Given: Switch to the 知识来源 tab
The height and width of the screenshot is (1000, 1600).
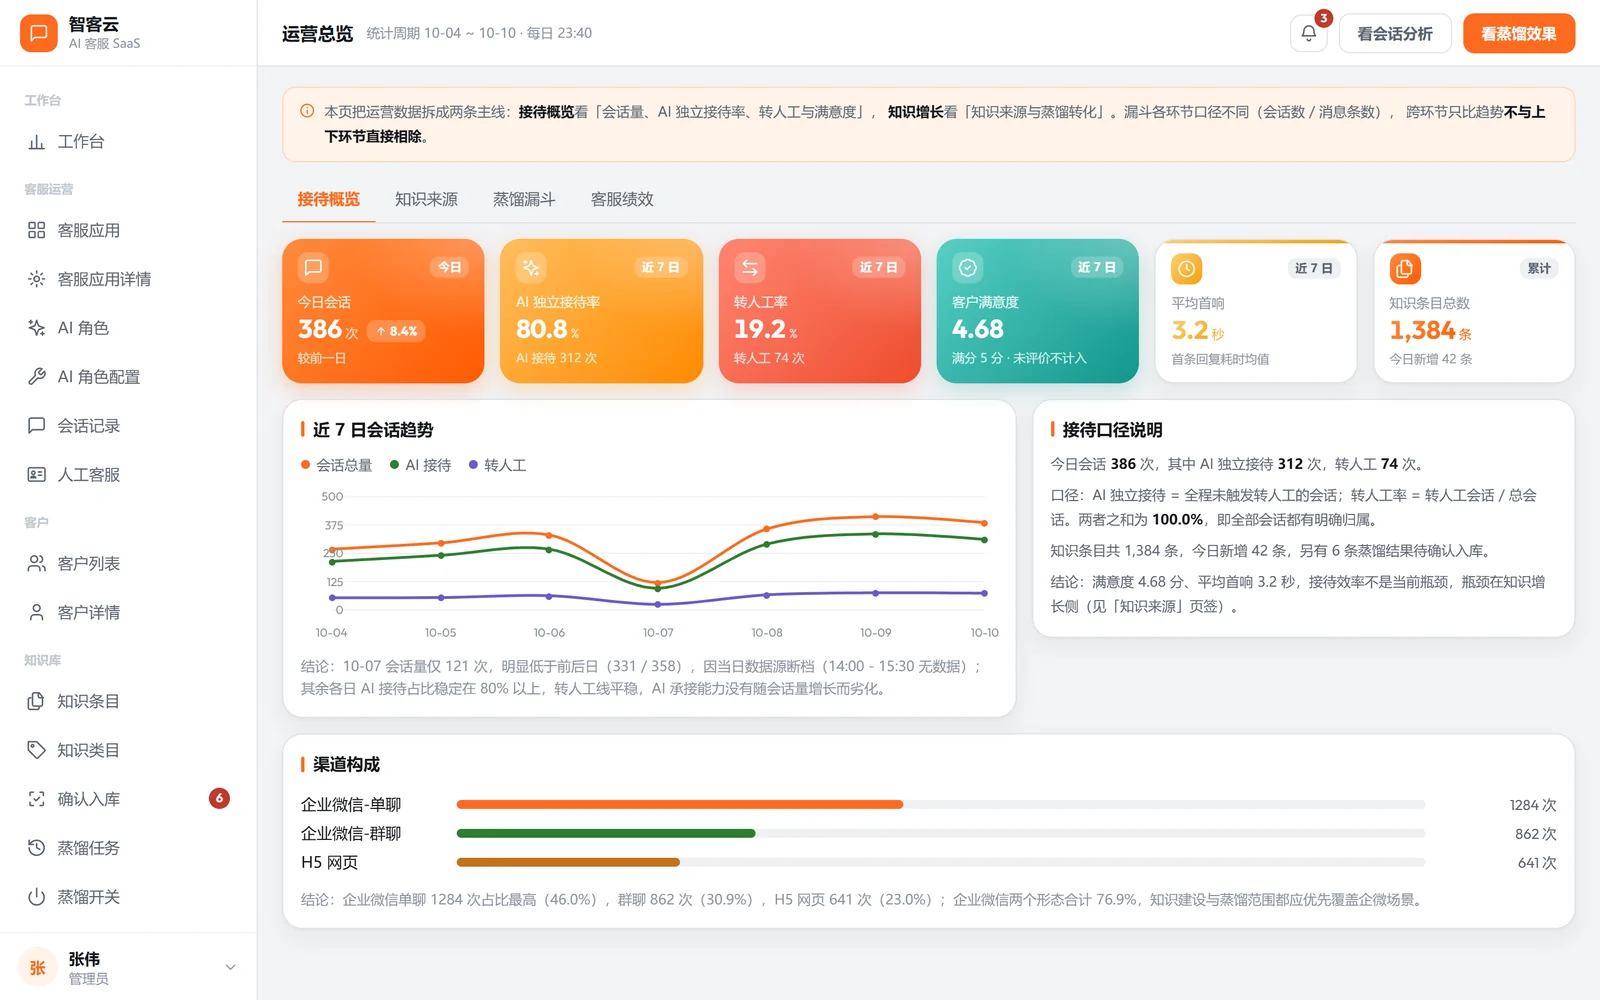Looking at the screenshot, I should click(x=426, y=199).
